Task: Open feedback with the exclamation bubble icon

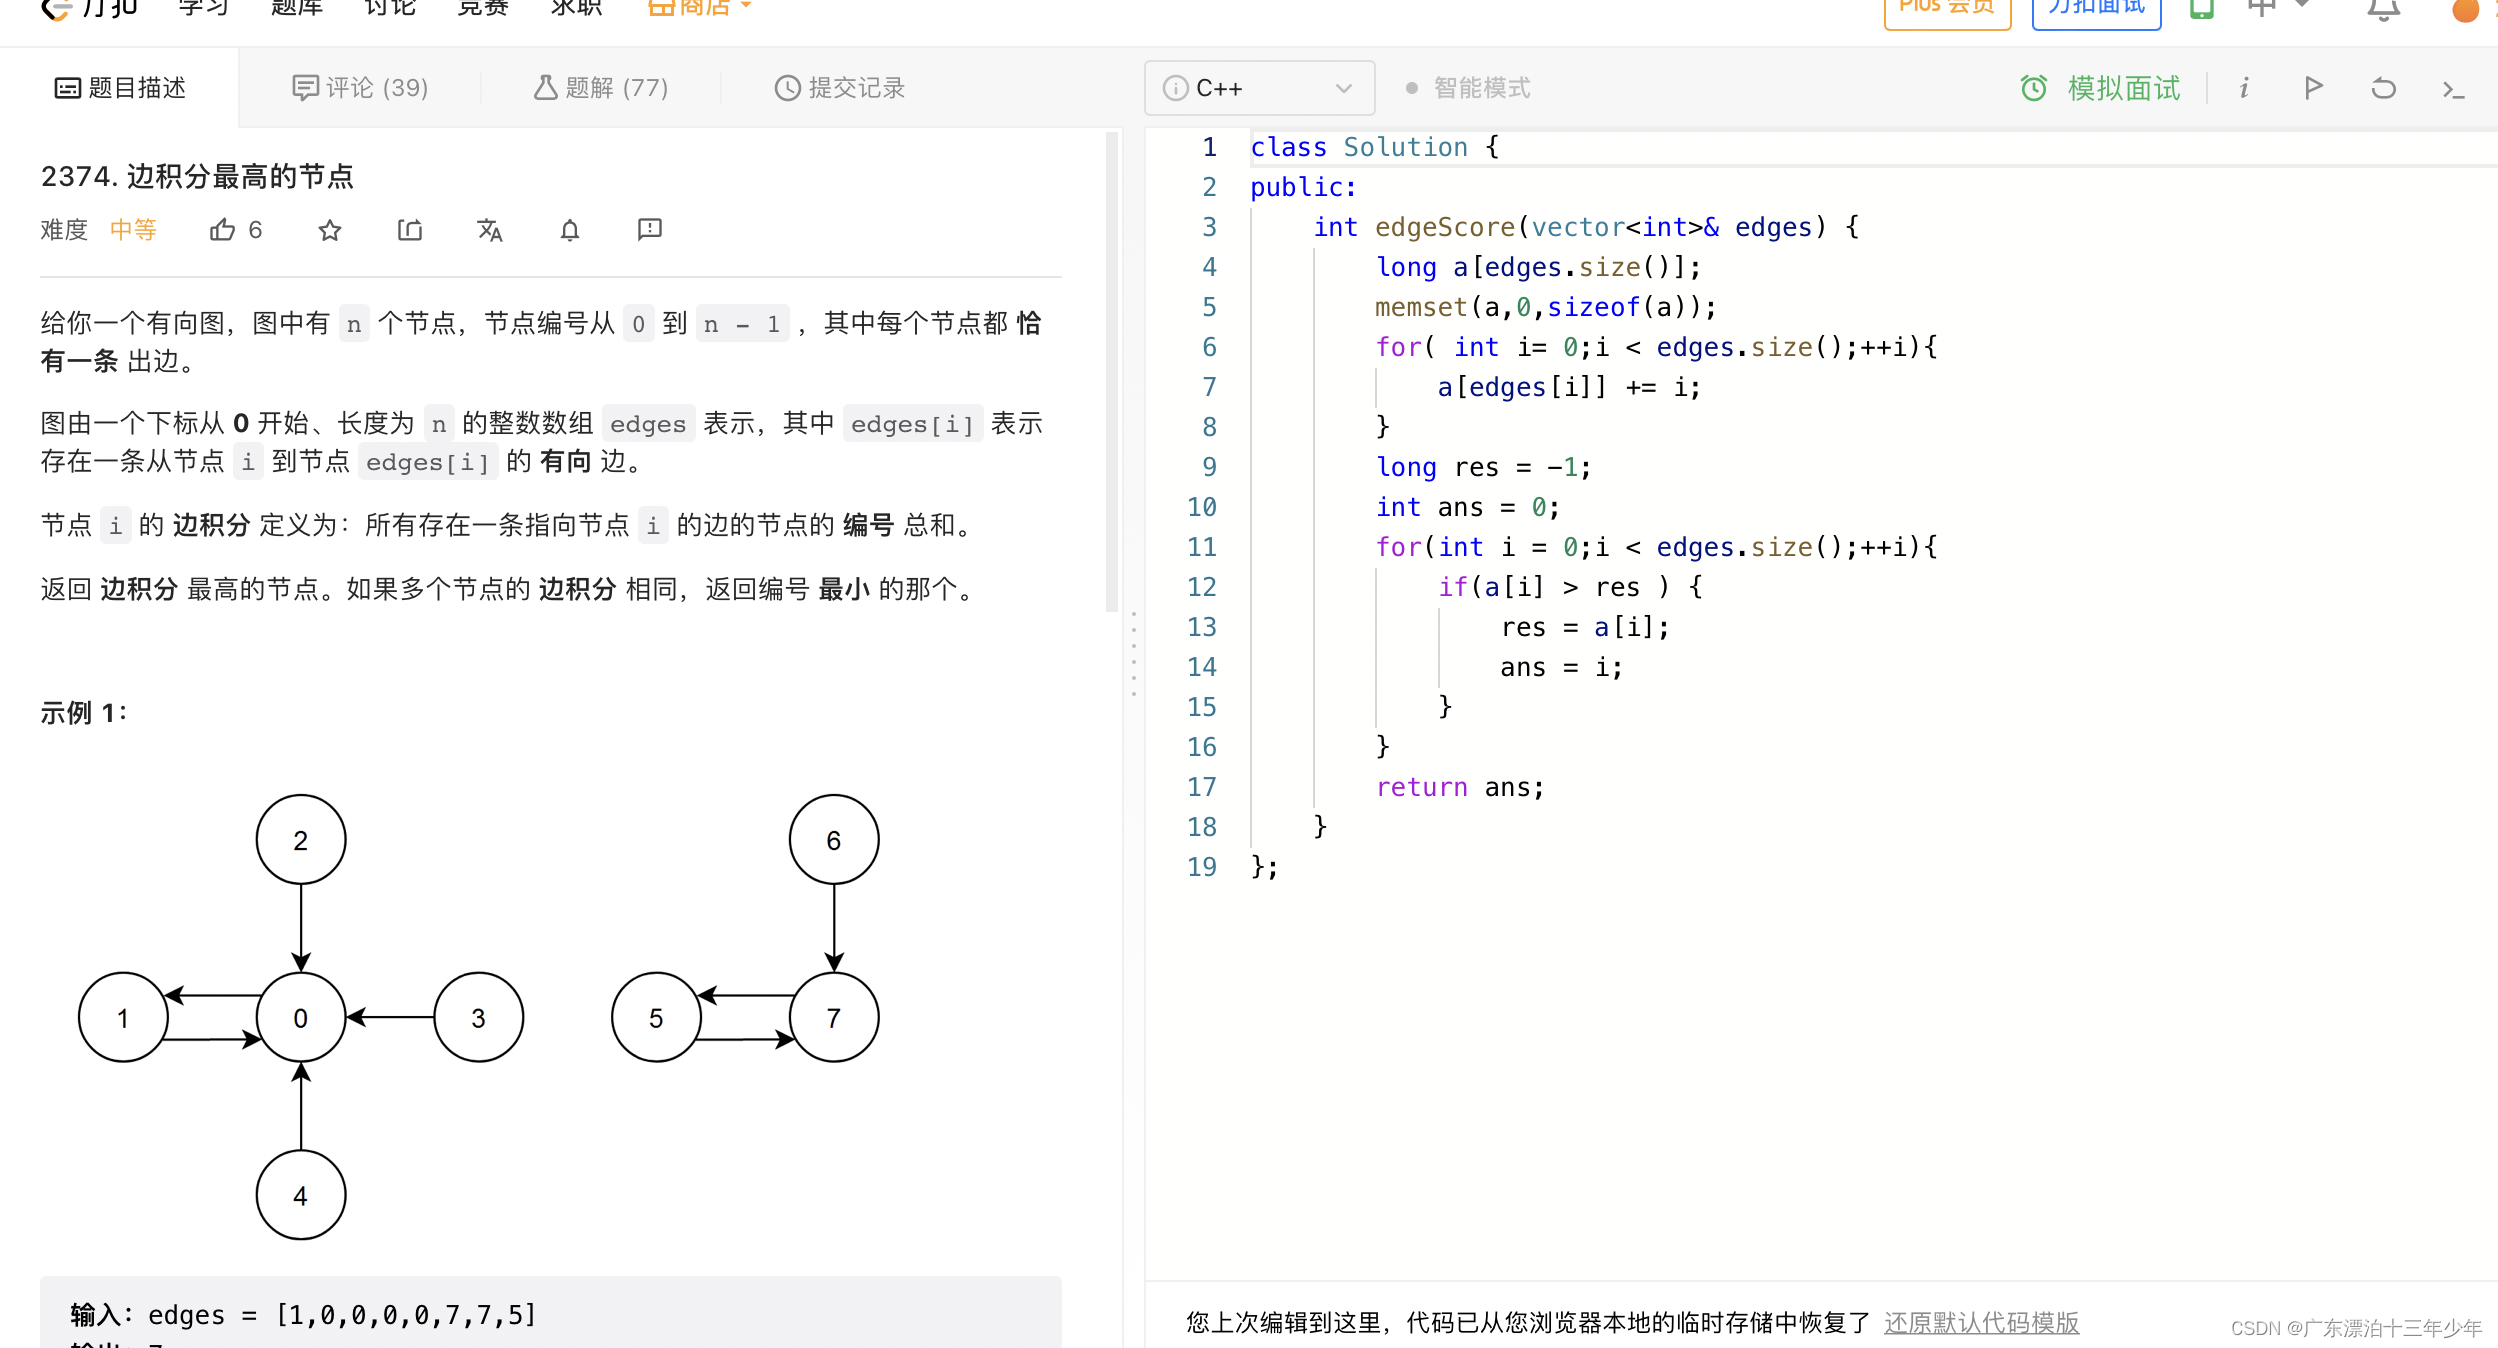Action: click(x=650, y=230)
